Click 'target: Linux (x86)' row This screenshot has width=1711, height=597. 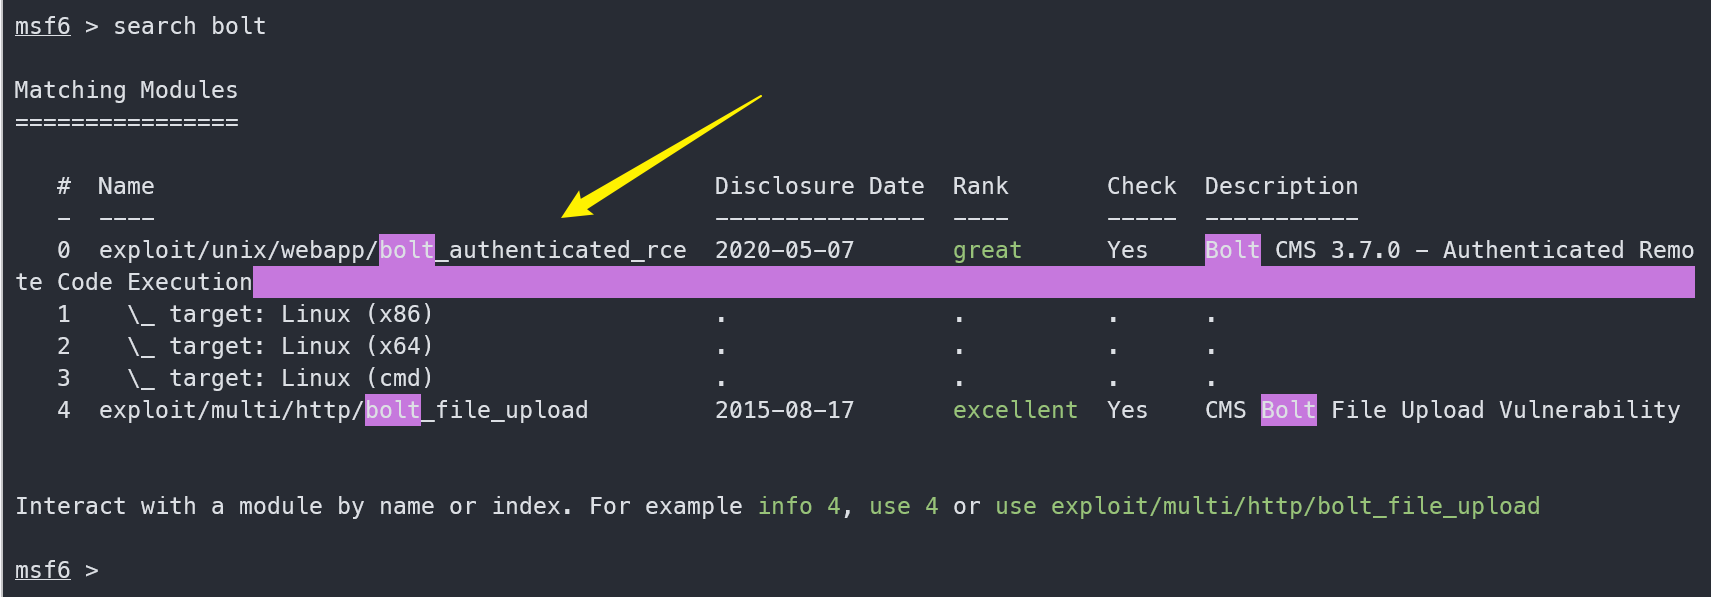point(280,314)
